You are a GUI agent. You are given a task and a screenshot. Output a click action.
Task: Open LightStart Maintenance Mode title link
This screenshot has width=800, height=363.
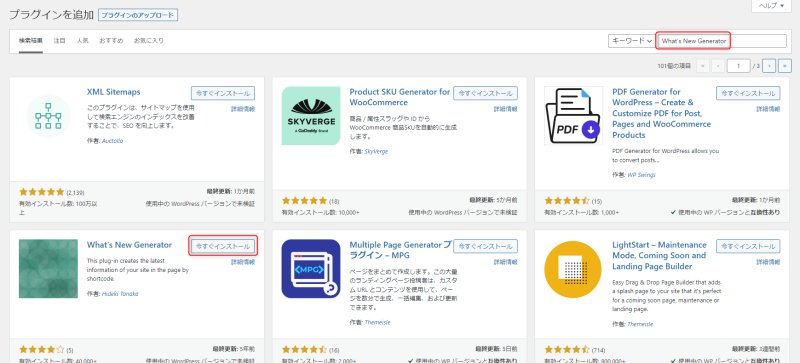(659, 255)
